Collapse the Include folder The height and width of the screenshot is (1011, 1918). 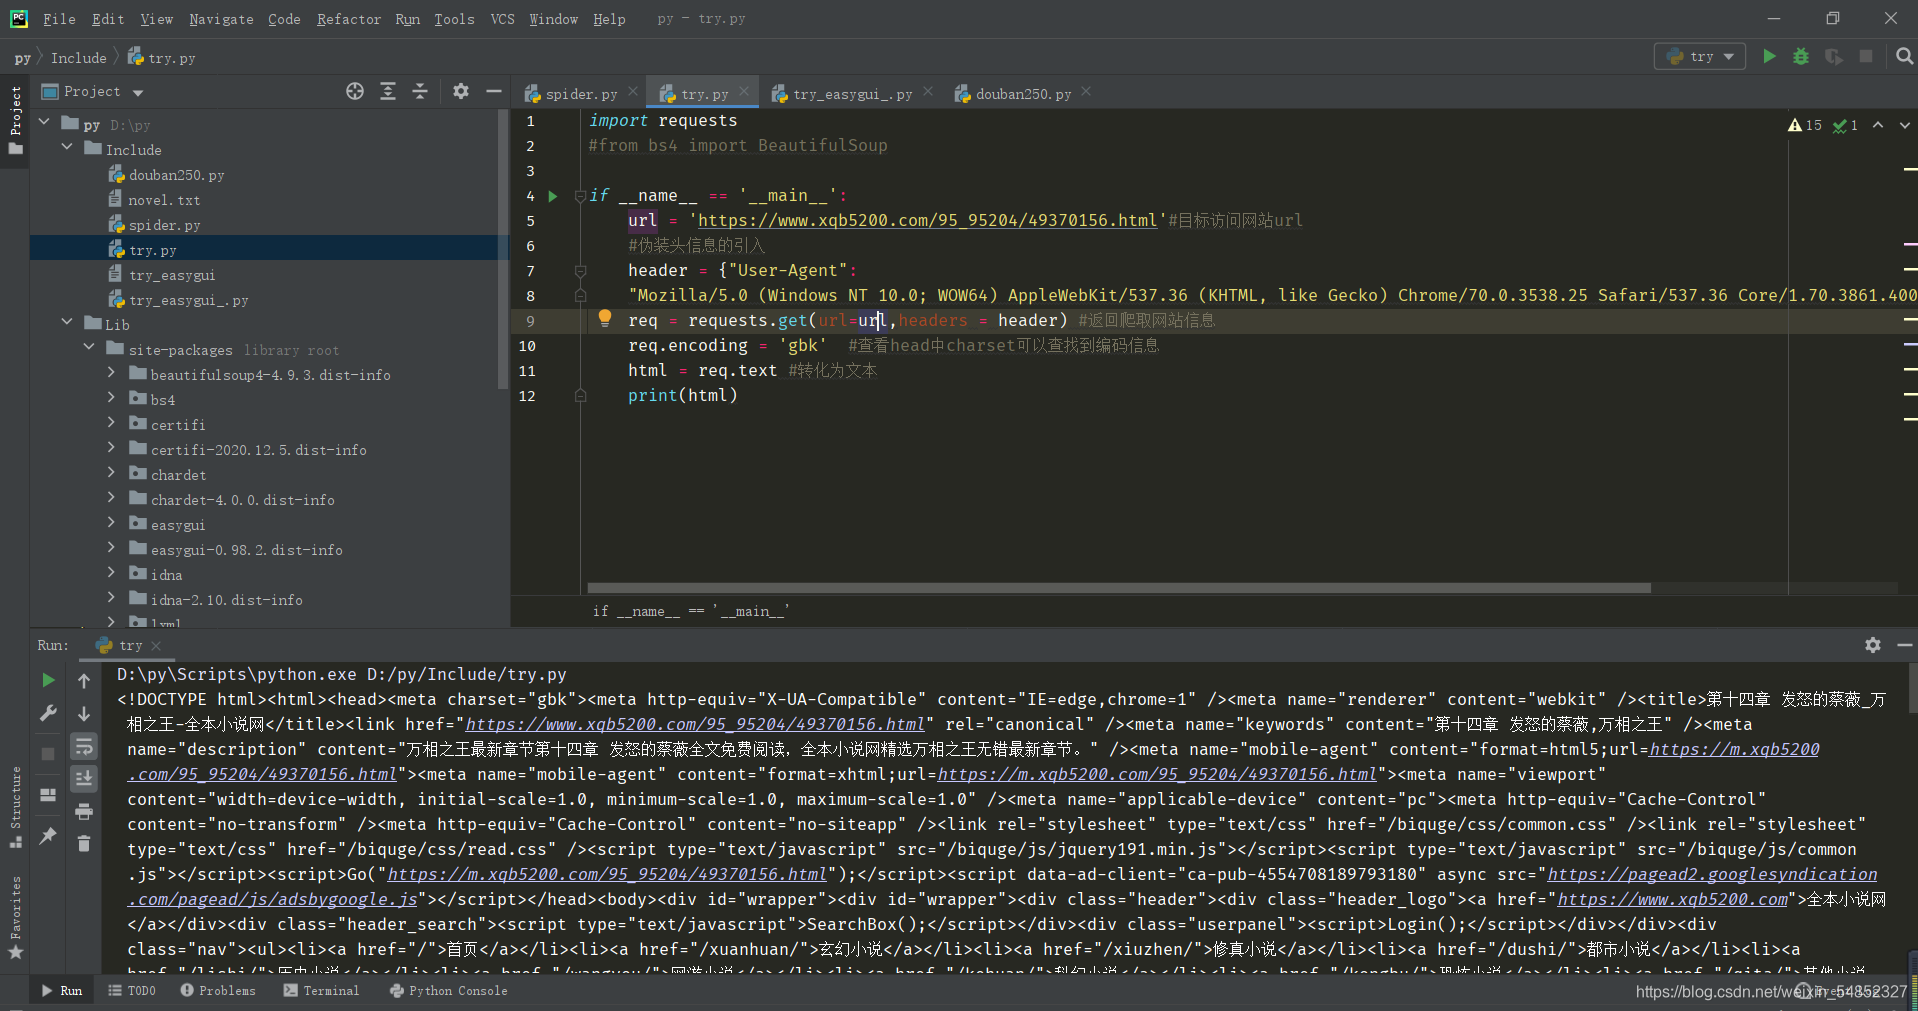coord(67,147)
